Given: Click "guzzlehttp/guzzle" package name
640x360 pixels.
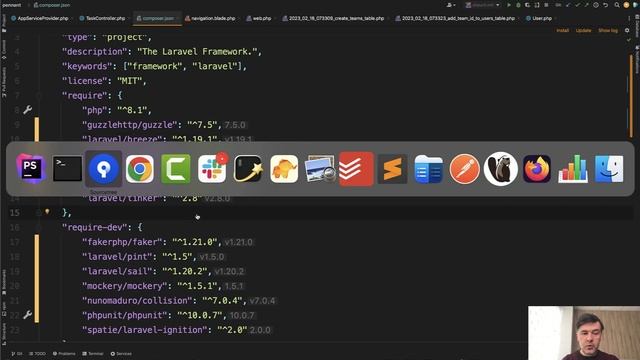Looking at the screenshot, I should click(x=130, y=125).
